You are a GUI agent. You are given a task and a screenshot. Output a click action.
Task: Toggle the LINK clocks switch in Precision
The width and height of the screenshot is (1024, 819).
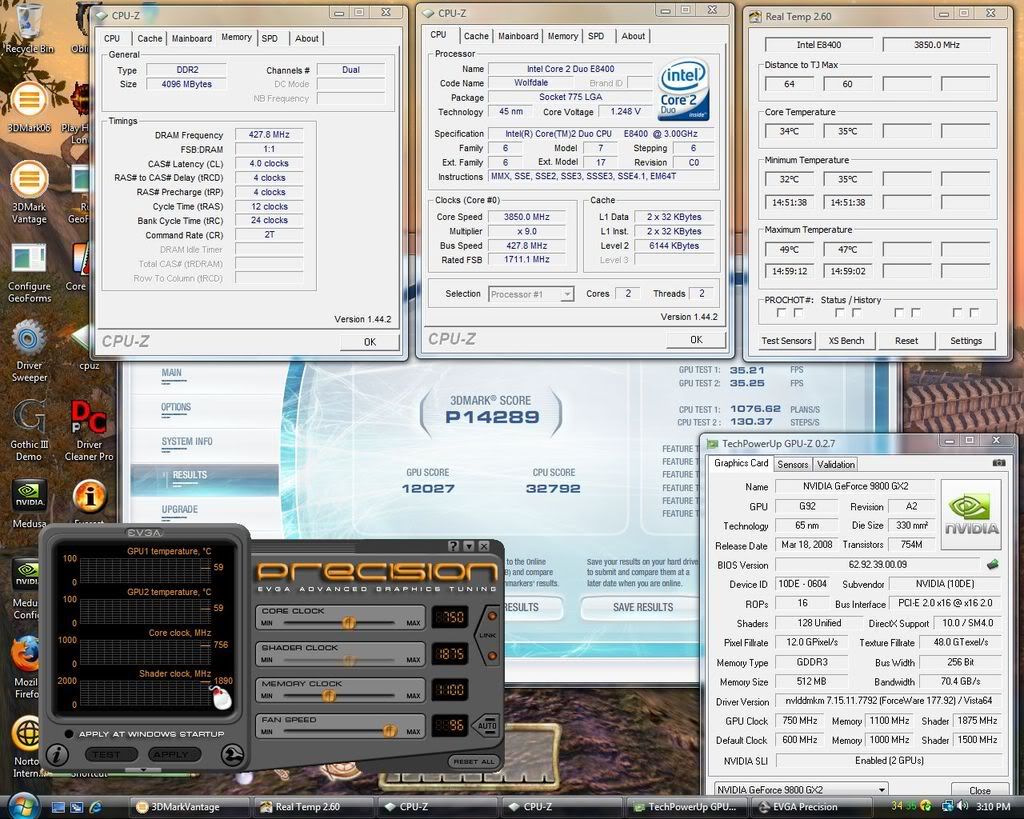pyautogui.click(x=488, y=635)
